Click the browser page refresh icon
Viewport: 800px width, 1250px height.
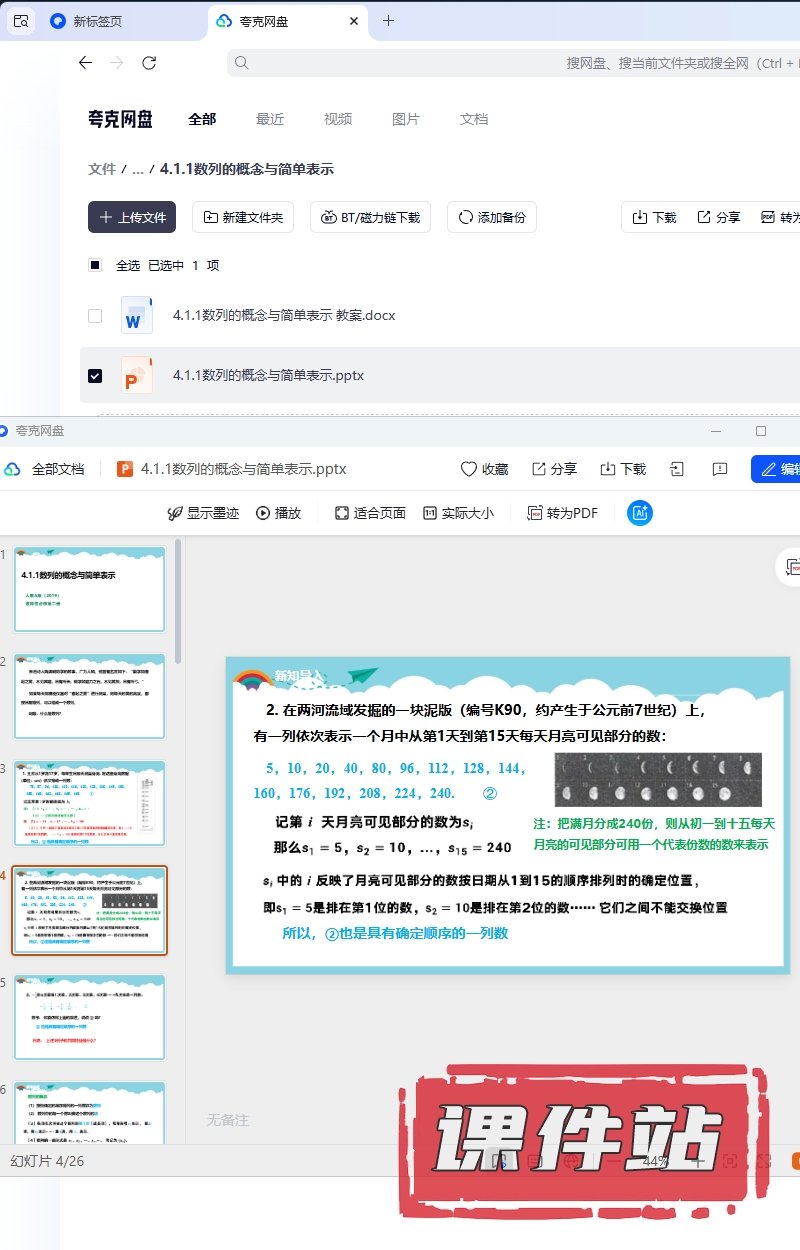point(149,63)
